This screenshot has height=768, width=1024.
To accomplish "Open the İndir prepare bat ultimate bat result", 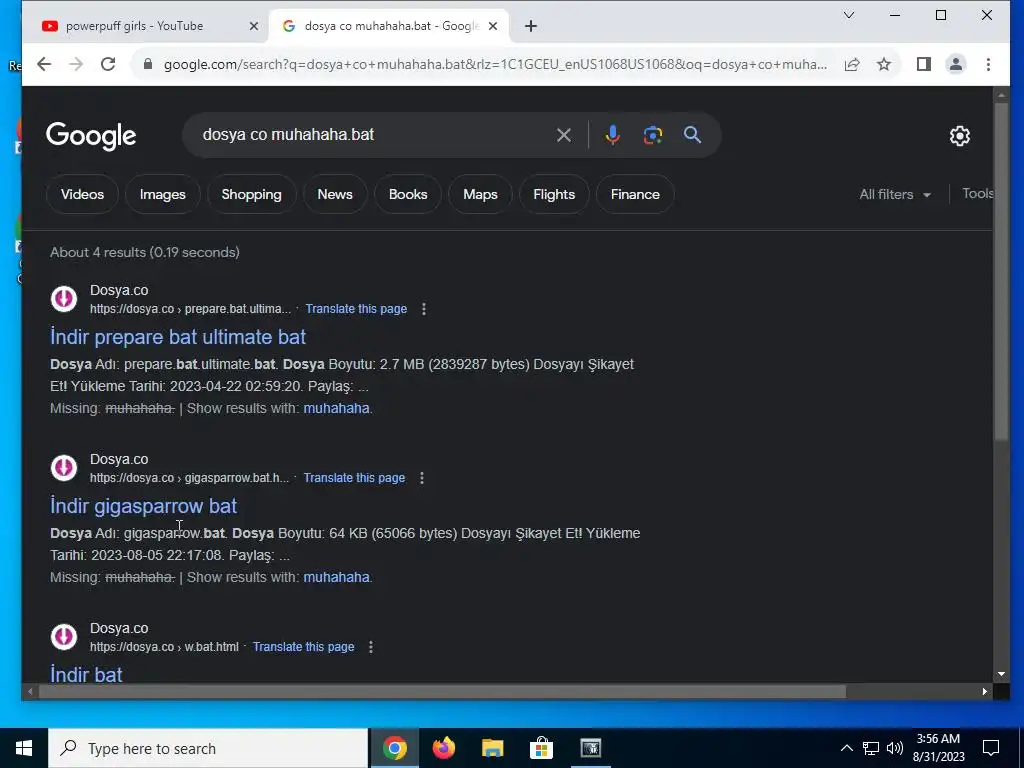I will [x=178, y=337].
